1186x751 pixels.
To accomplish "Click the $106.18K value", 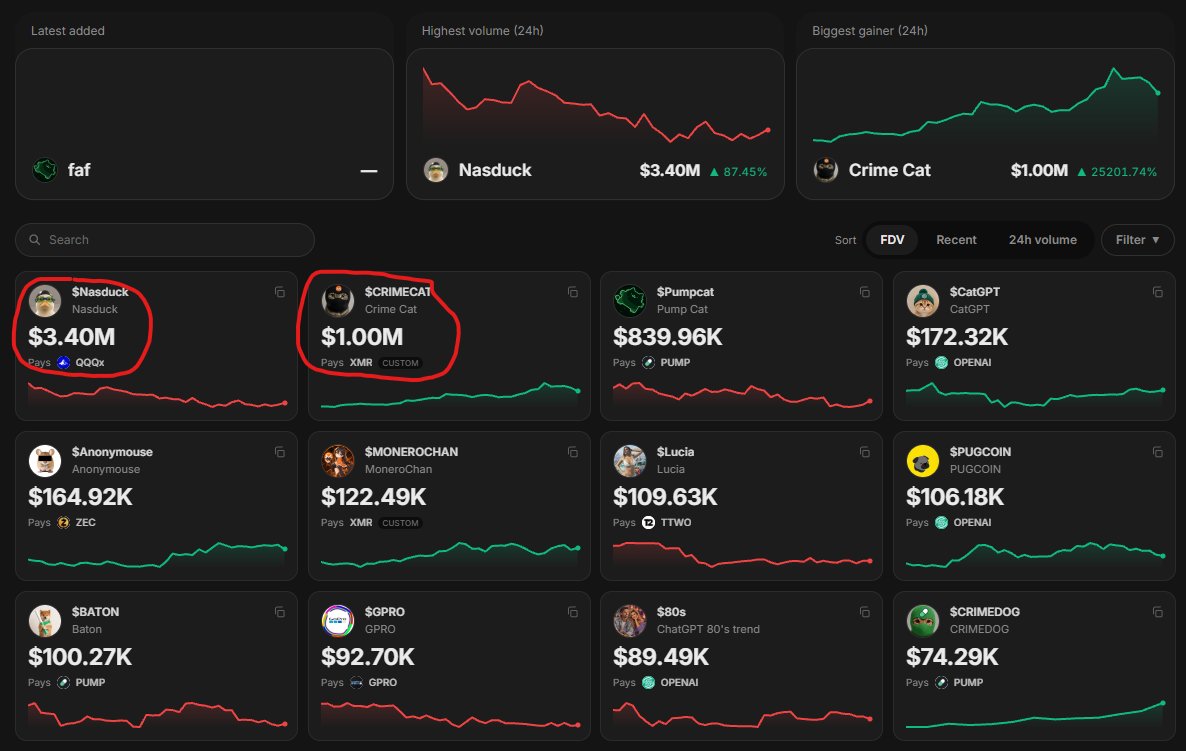I will [955, 497].
